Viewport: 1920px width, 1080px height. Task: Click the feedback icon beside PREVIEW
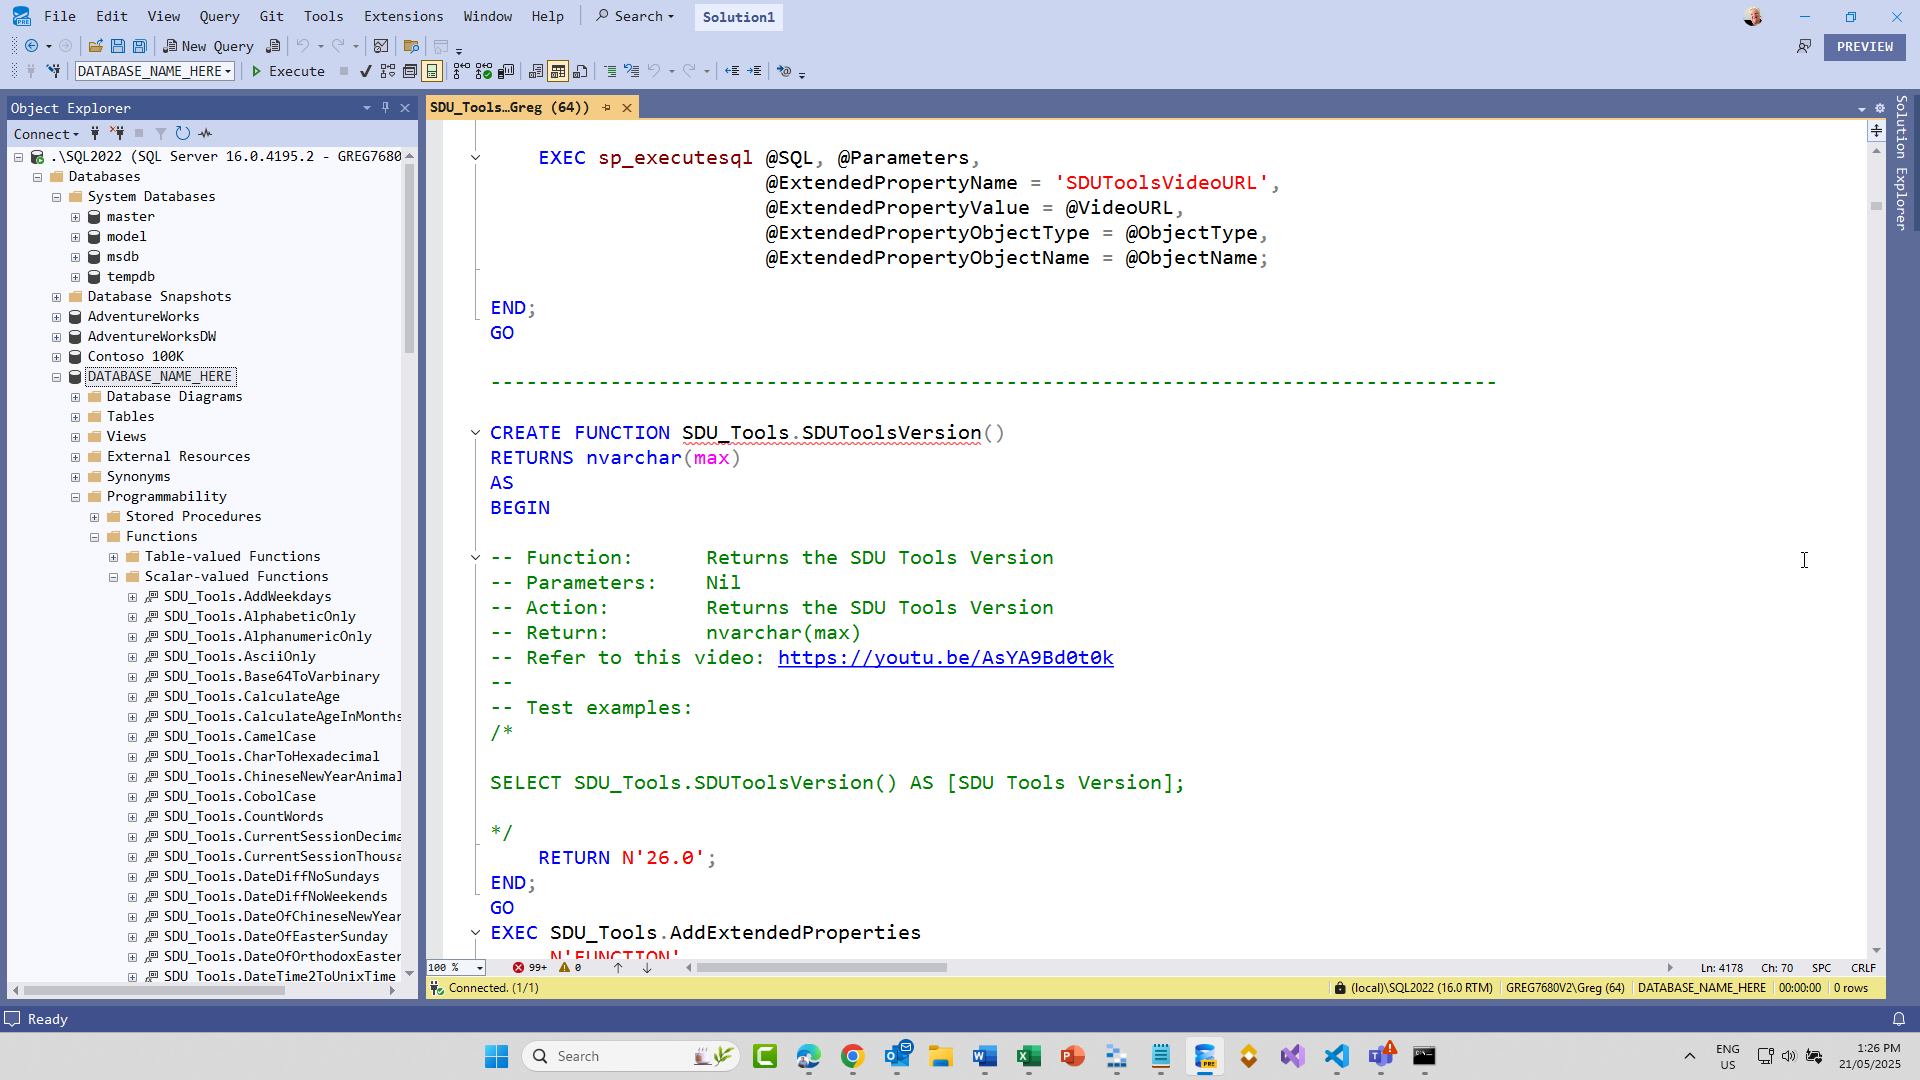click(1804, 47)
